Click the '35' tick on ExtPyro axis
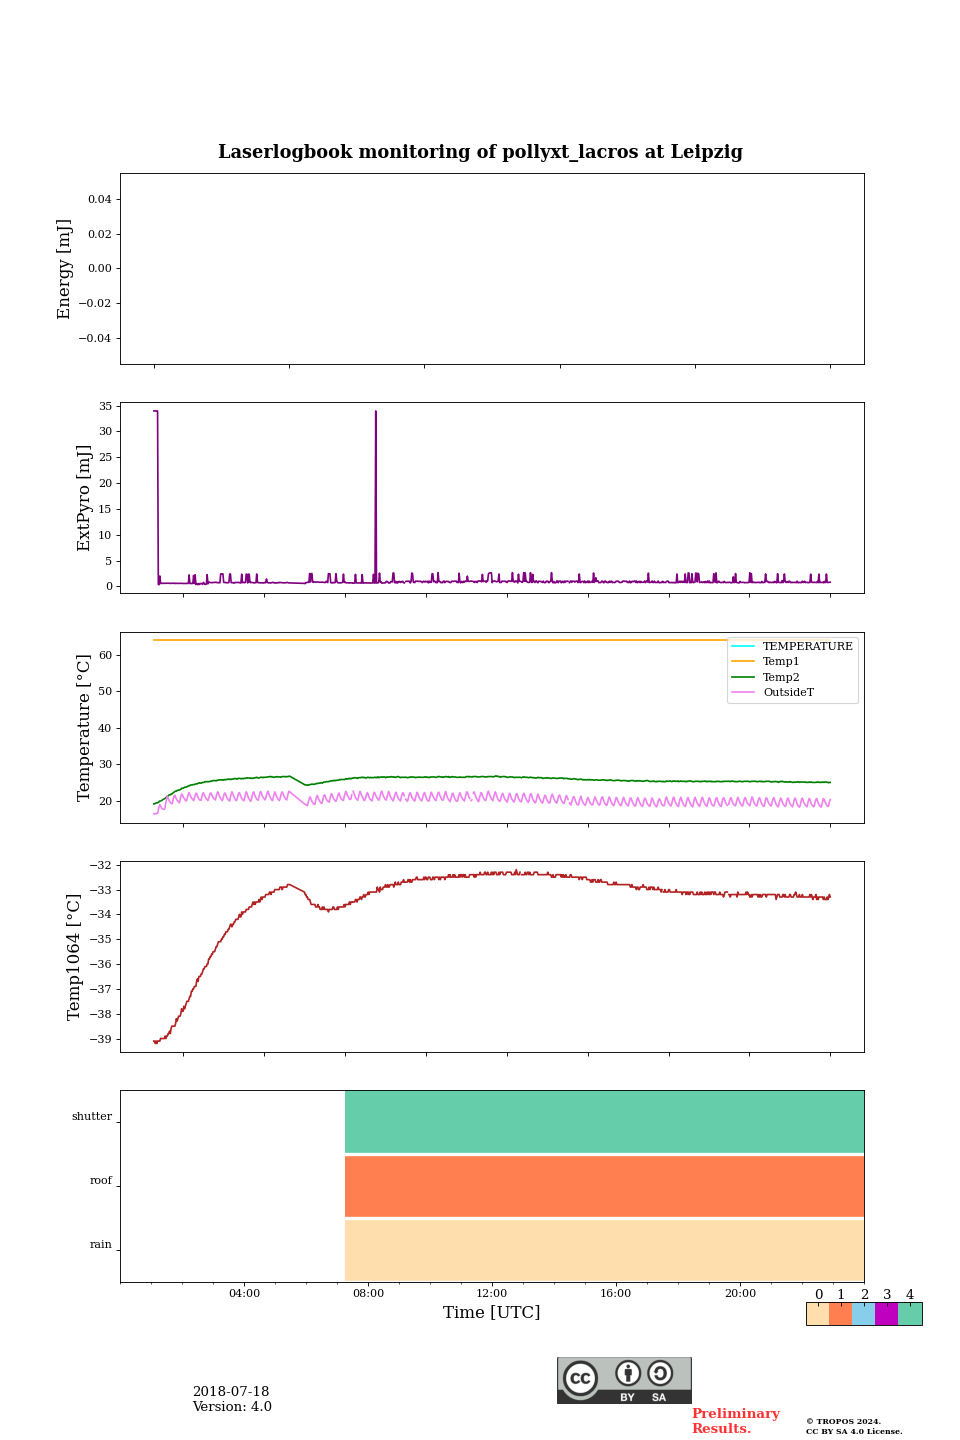 (105, 406)
